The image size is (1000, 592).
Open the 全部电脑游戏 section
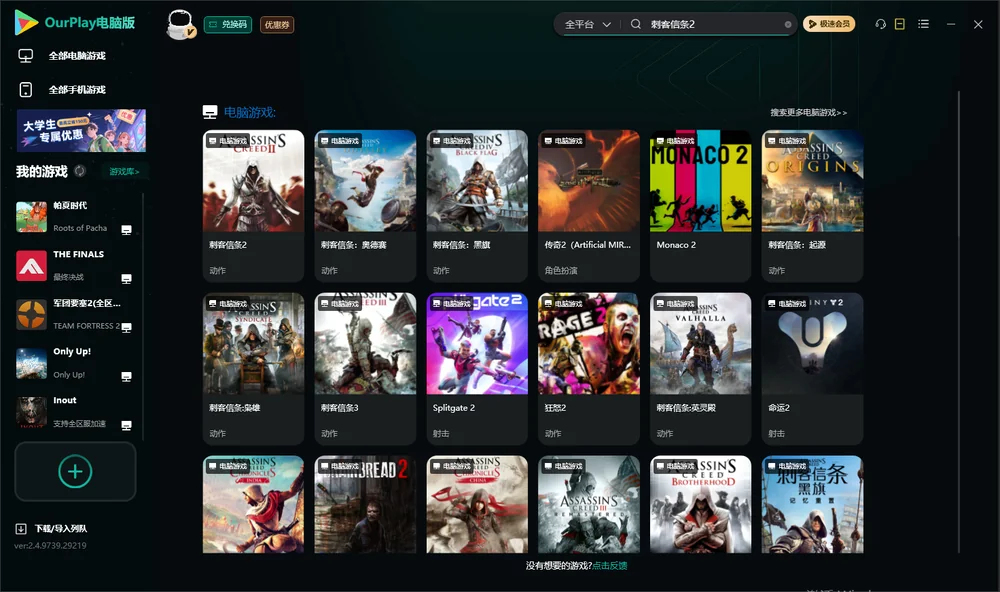coord(62,56)
